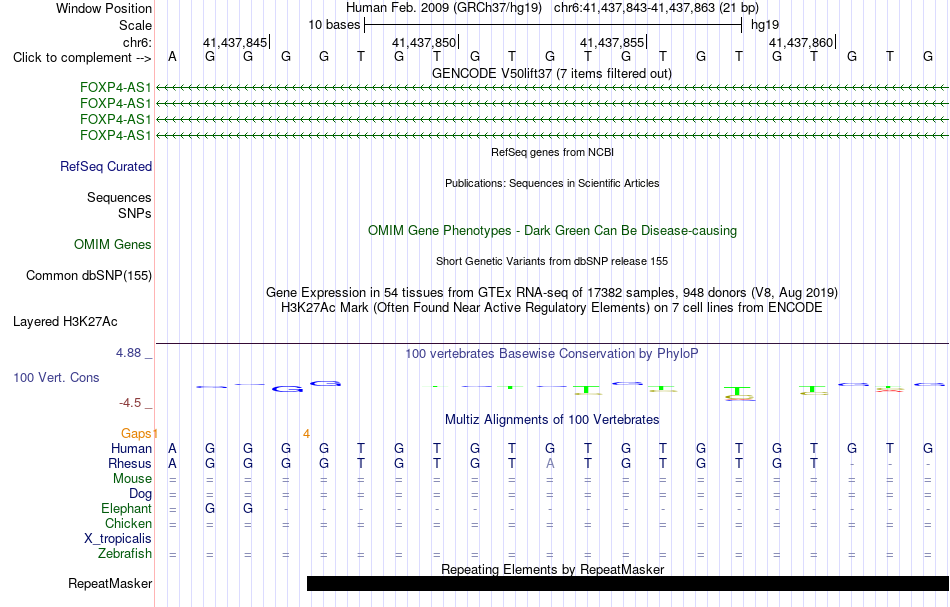Click the 100 Vert. Cons label
Screen dimensions: 950x607
[56, 377]
